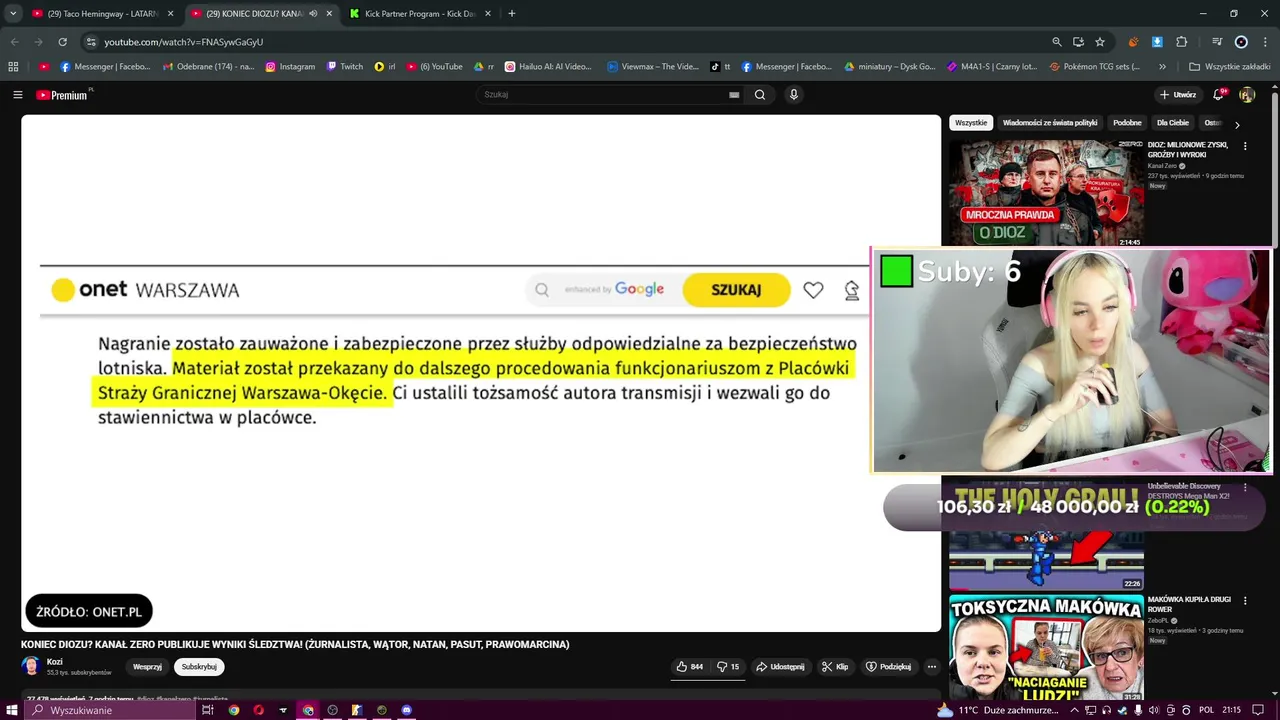Click Wesprzyj join button
The image size is (1280, 720).
click(x=147, y=667)
